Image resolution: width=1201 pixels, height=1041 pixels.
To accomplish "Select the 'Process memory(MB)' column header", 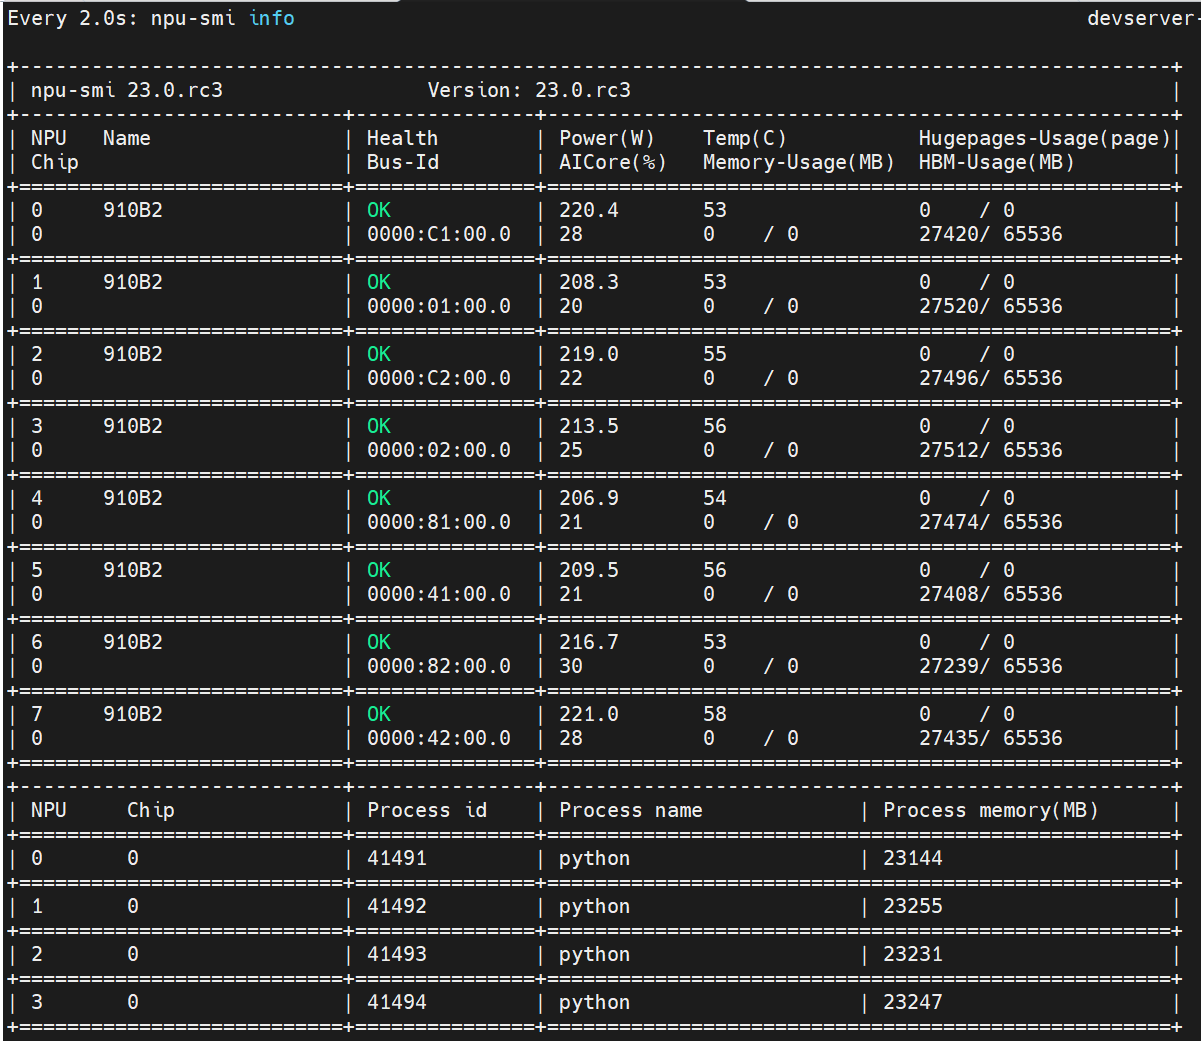I will tap(991, 810).
